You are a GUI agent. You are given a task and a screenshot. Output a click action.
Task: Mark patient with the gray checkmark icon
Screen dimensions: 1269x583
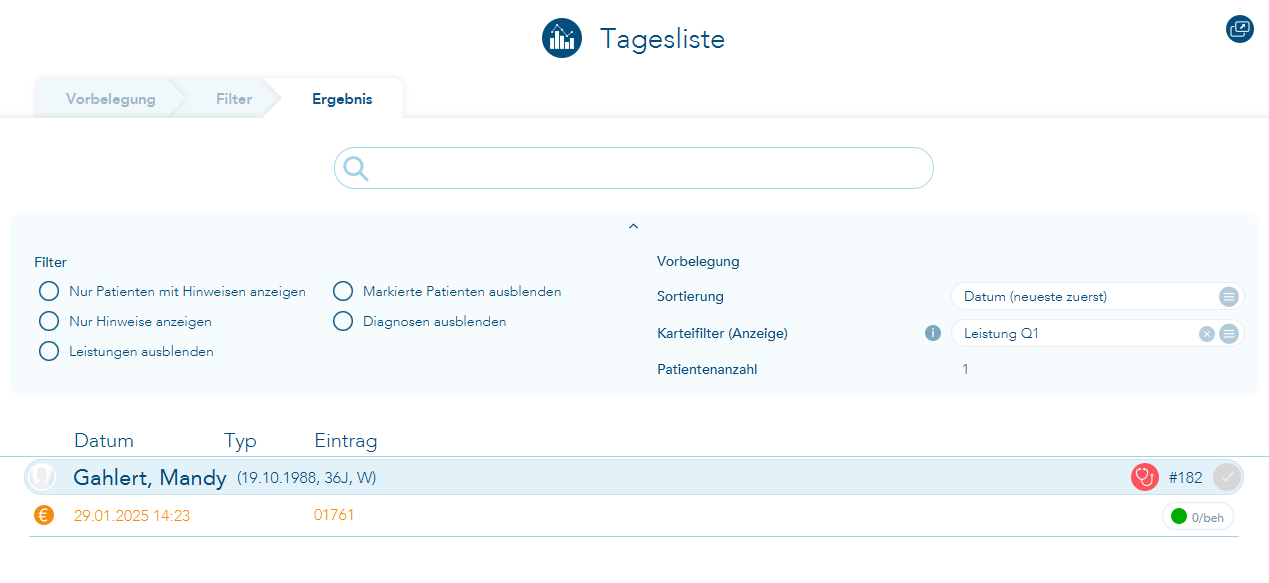click(1227, 477)
